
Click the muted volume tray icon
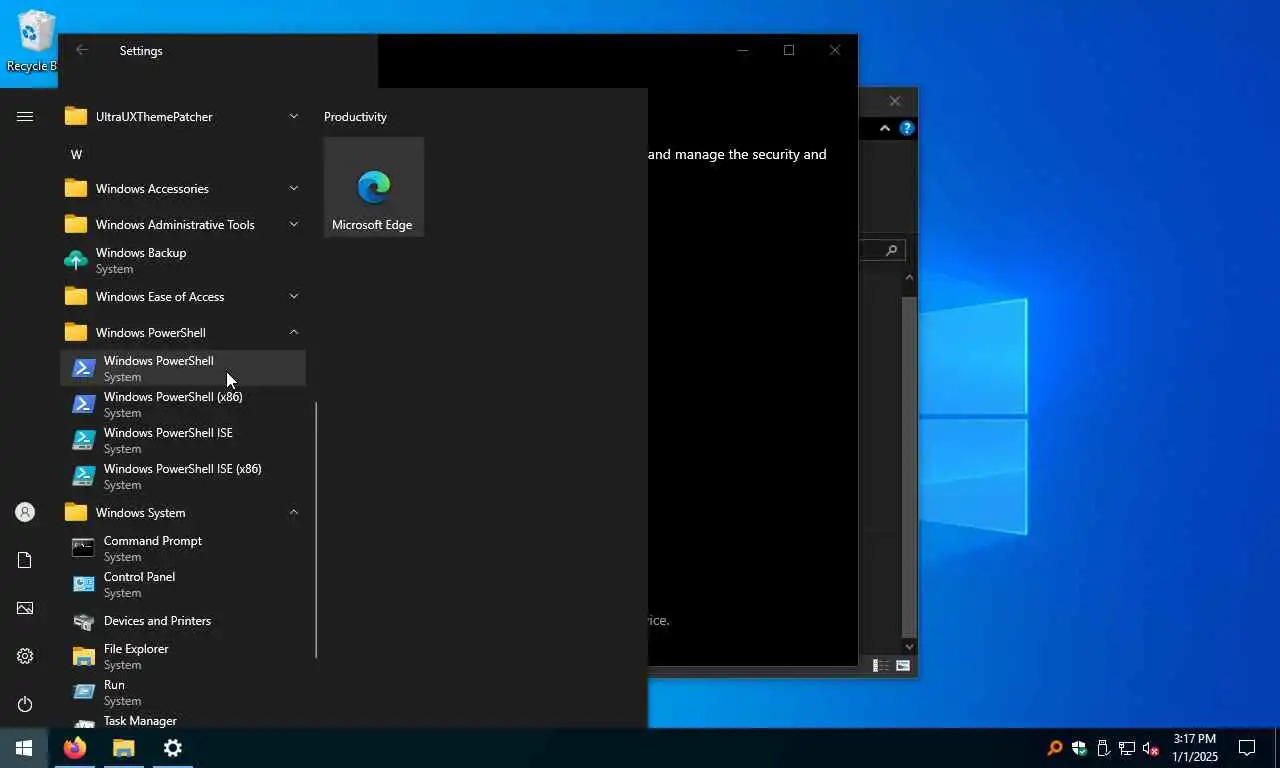(x=1151, y=748)
